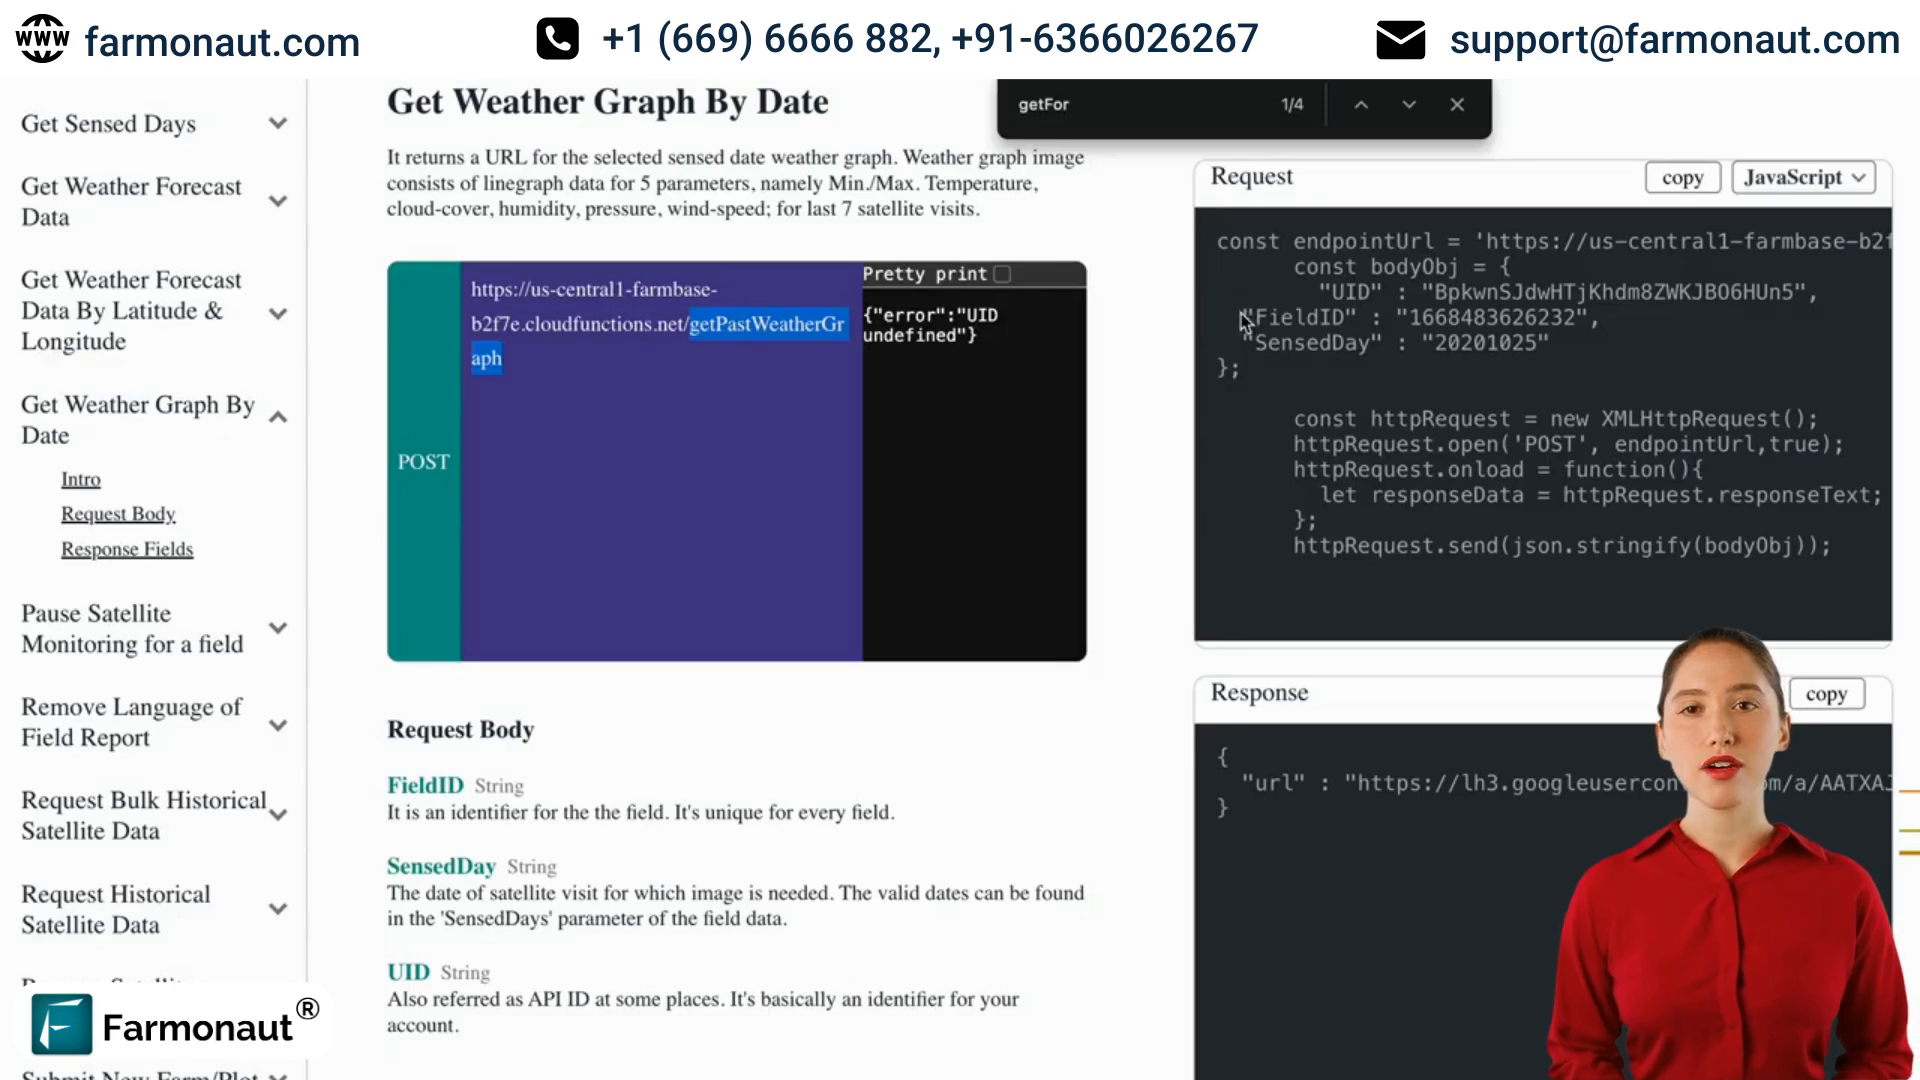Click the POST method label
The image size is (1920, 1080).
tap(423, 462)
